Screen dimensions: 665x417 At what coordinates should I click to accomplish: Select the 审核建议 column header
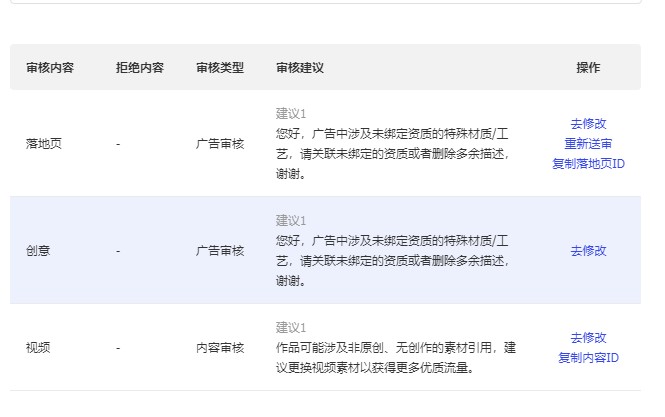tap(300, 67)
